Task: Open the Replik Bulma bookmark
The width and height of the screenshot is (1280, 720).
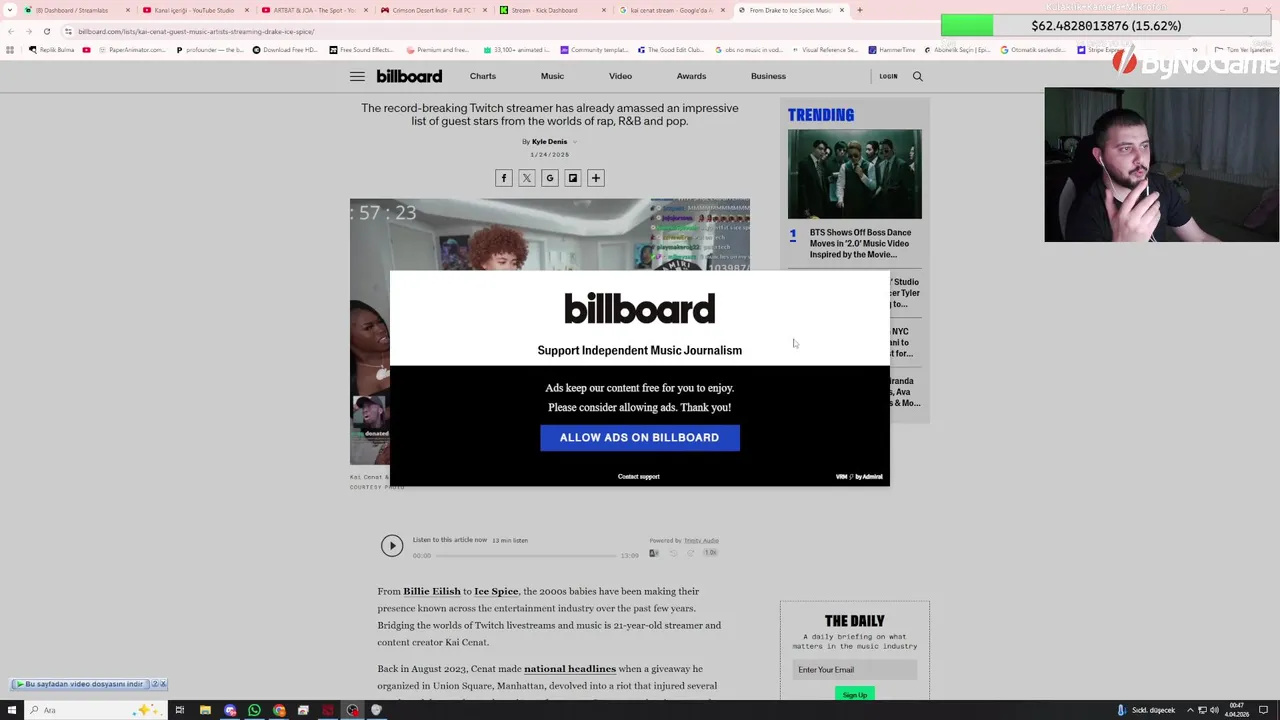Action: pos(51,50)
